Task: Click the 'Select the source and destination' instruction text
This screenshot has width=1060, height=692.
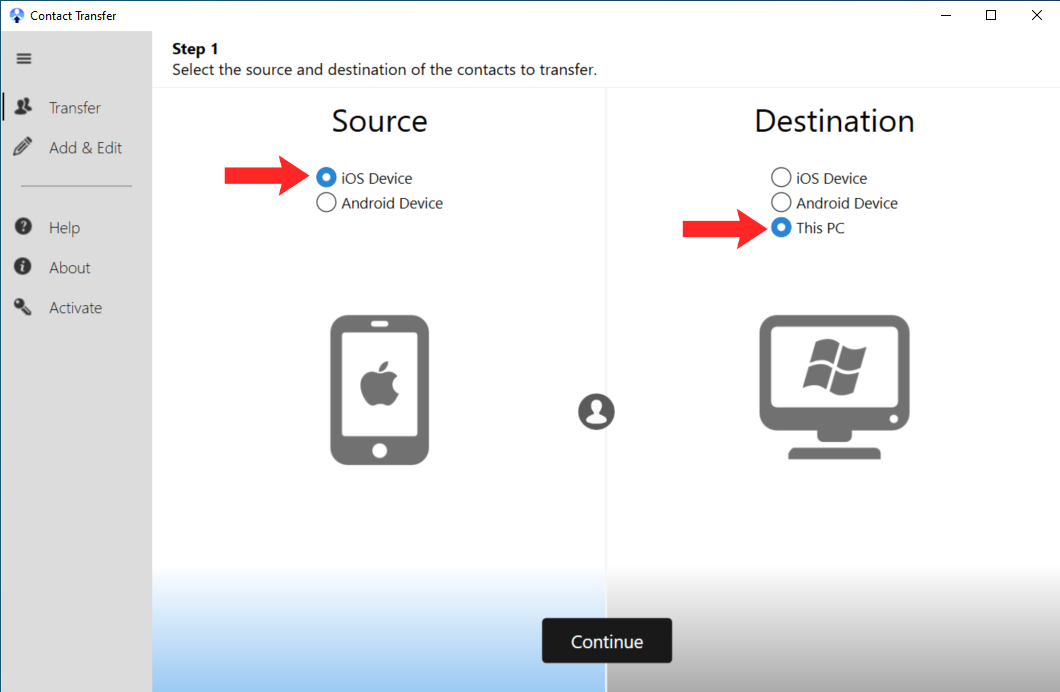Action: tap(384, 70)
